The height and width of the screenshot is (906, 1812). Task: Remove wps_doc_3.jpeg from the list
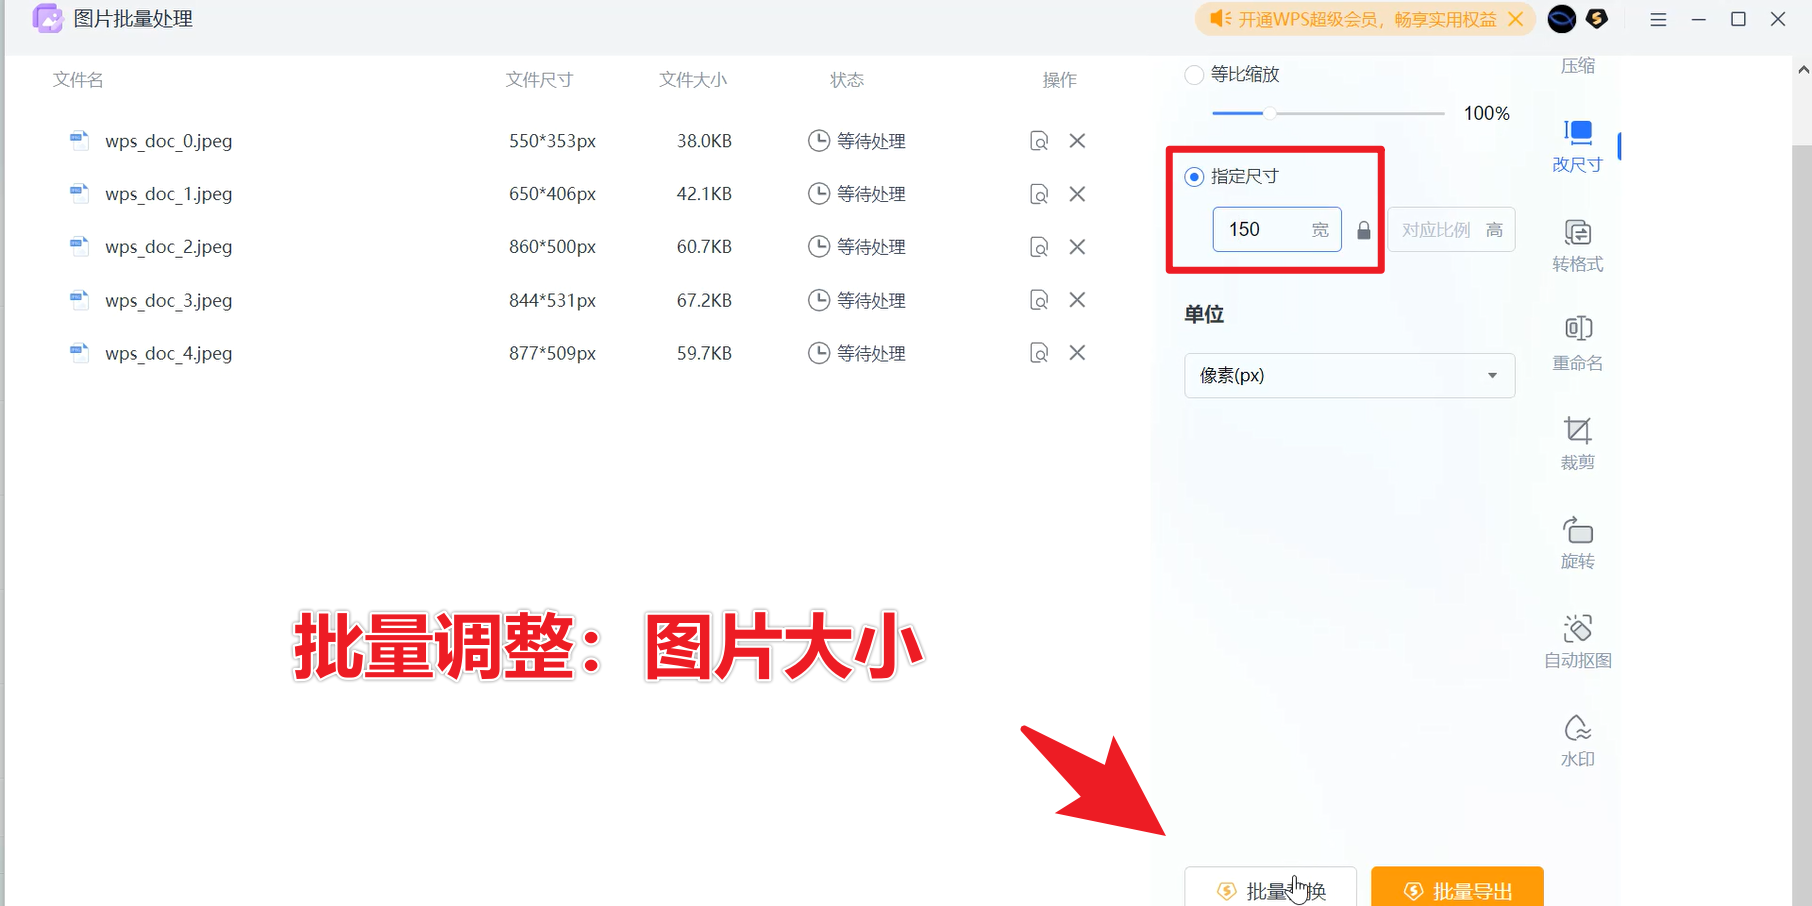1077,300
